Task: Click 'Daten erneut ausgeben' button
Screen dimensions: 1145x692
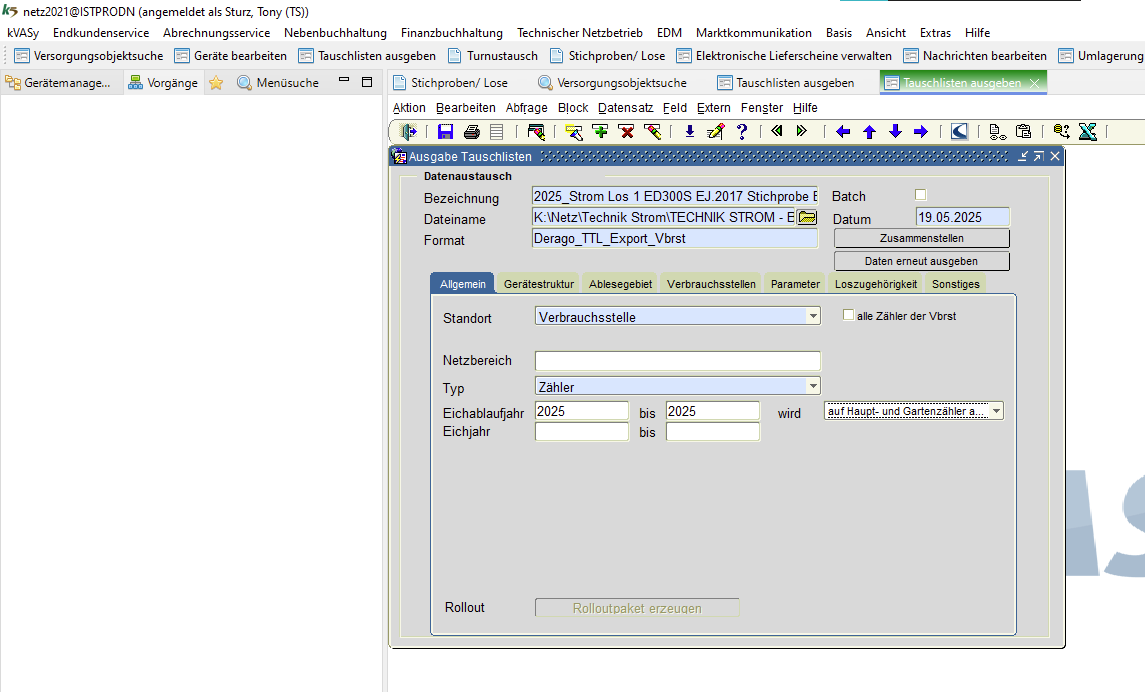Action: pyautogui.click(x=921, y=261)
